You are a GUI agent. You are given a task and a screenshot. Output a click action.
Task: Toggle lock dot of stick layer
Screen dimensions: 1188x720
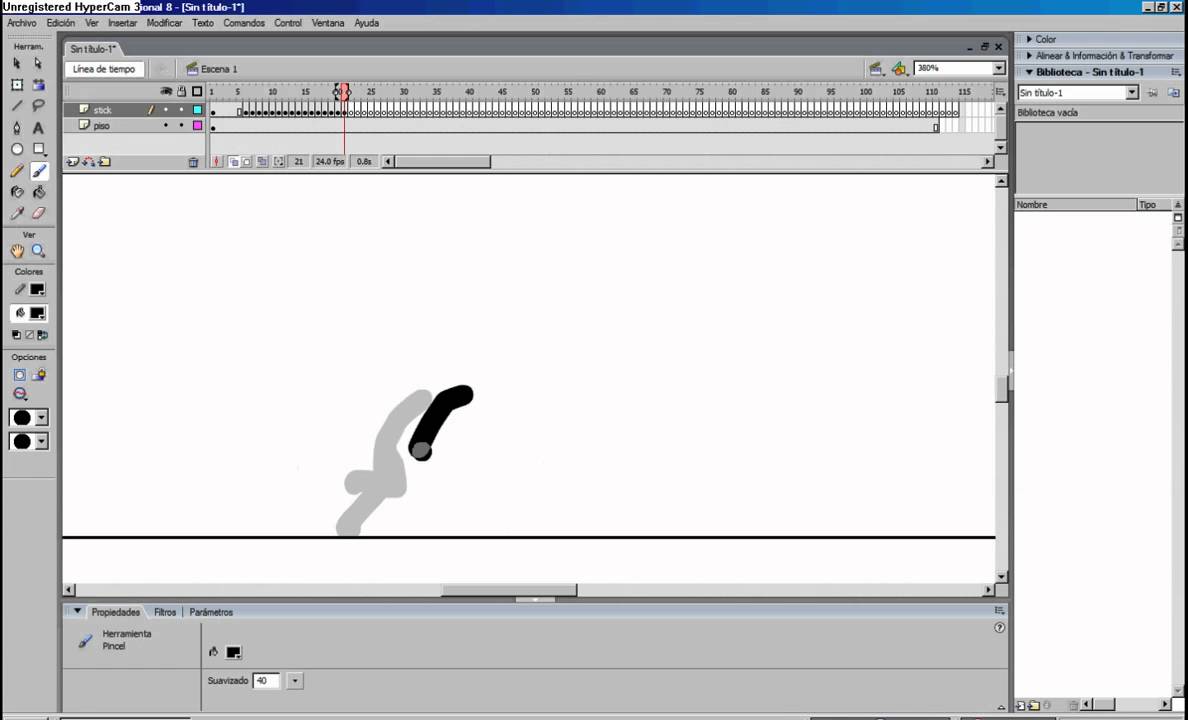(x=181, y=110)
